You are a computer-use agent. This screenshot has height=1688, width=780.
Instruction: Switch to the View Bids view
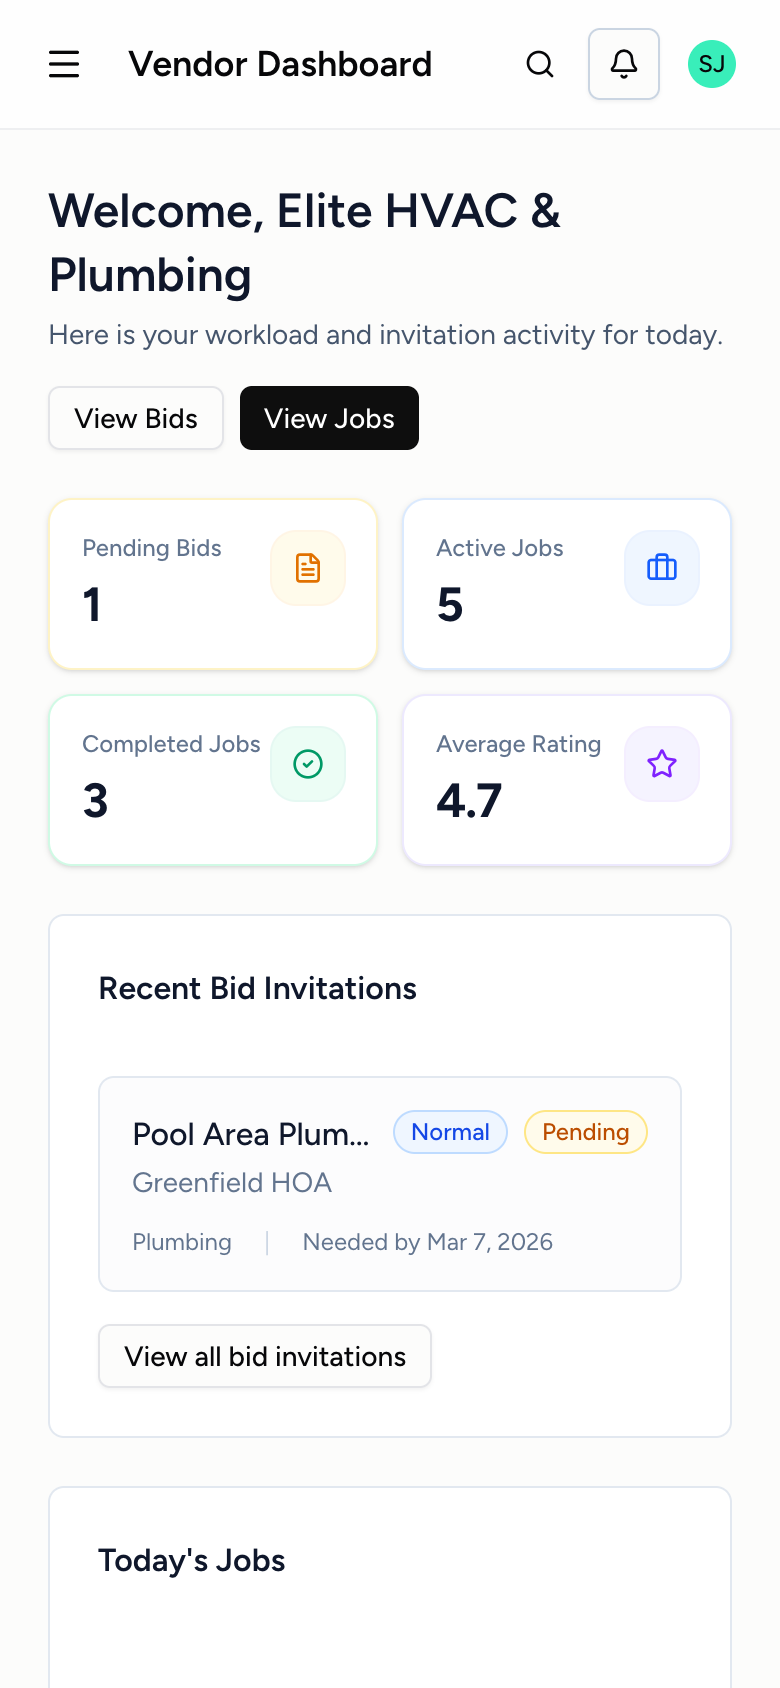point(135,418)
